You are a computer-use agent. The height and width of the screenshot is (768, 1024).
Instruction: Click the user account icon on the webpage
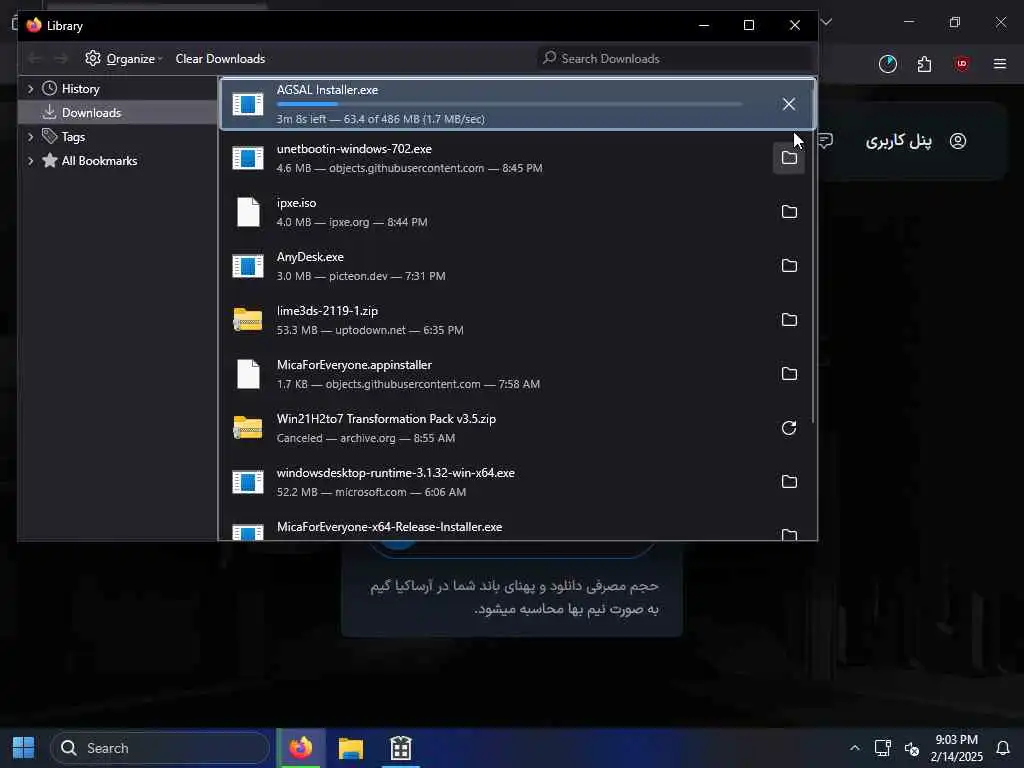958,141
